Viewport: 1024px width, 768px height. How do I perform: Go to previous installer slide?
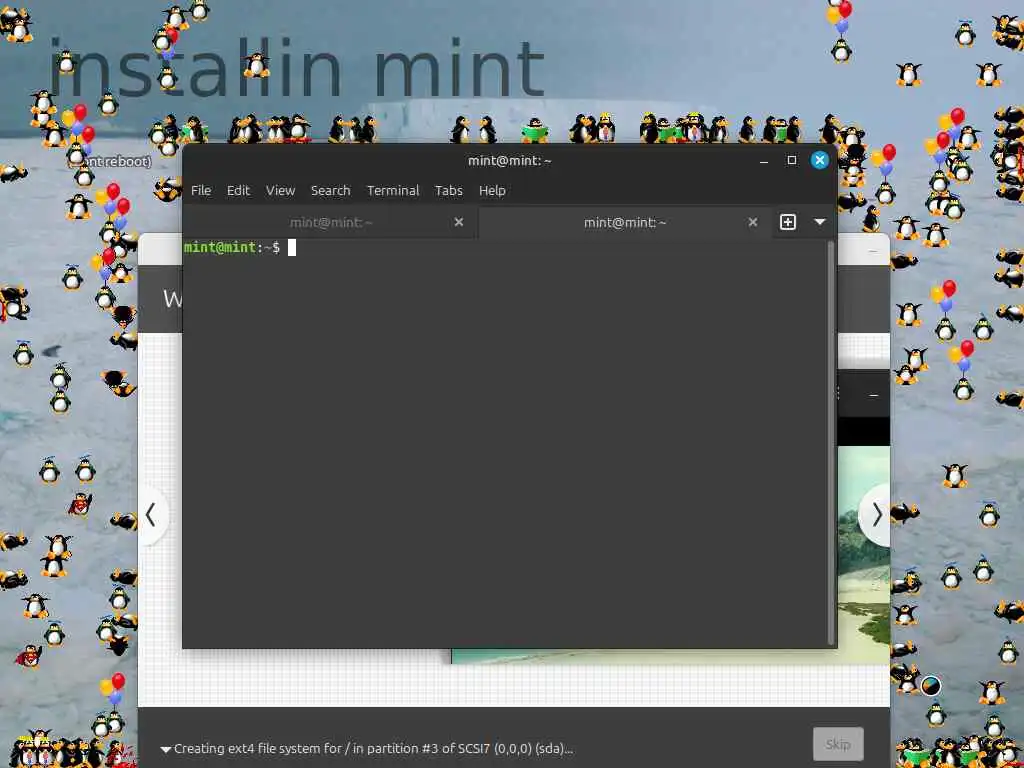coord(151,515)
